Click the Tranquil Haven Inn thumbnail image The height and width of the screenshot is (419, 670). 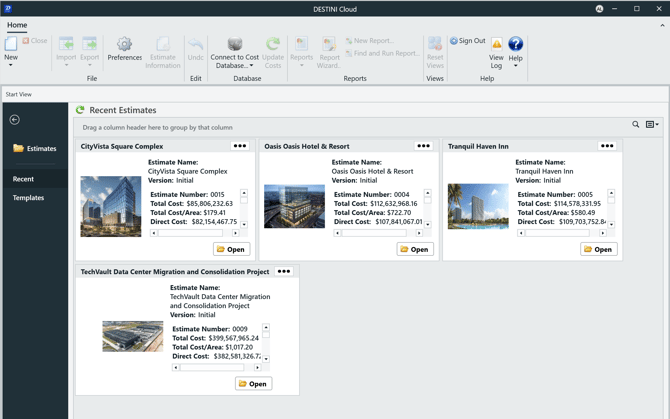coord(477,206)
